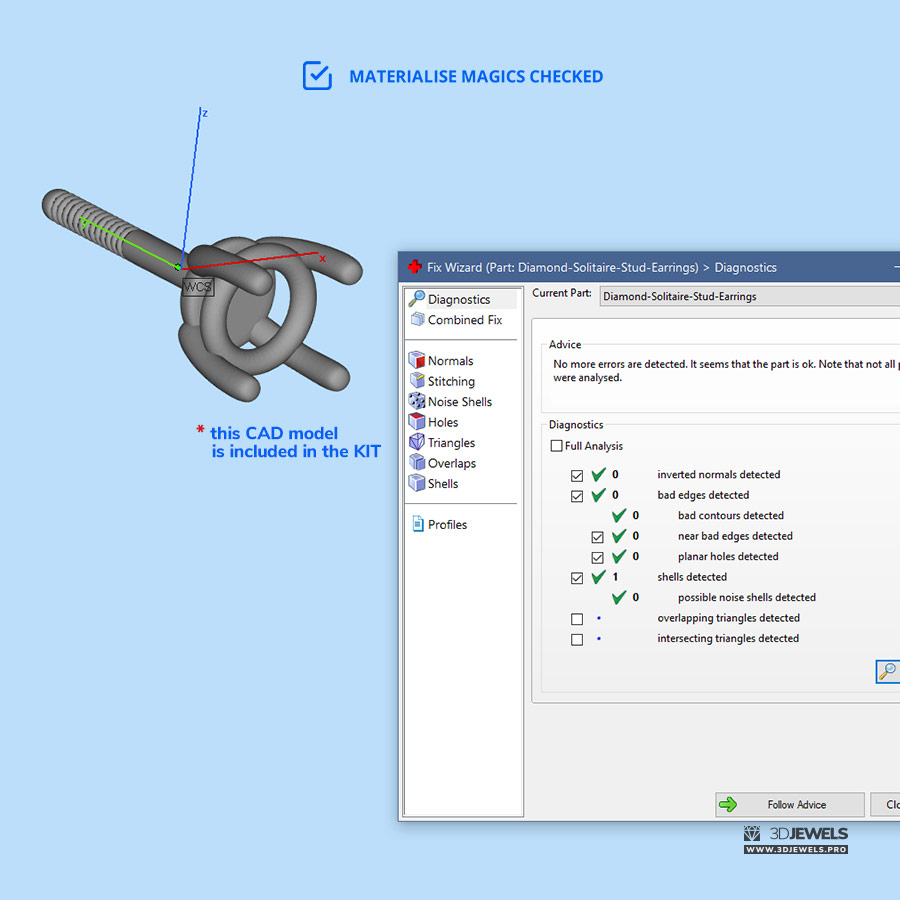Click the WCS label in viewport
This screenshot has height=900, width=900.
198,287
